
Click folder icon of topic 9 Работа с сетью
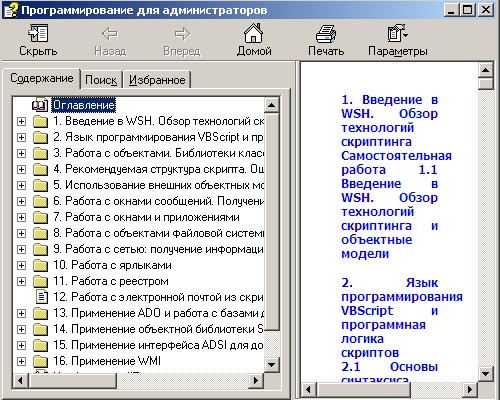[x=41, y=249]
